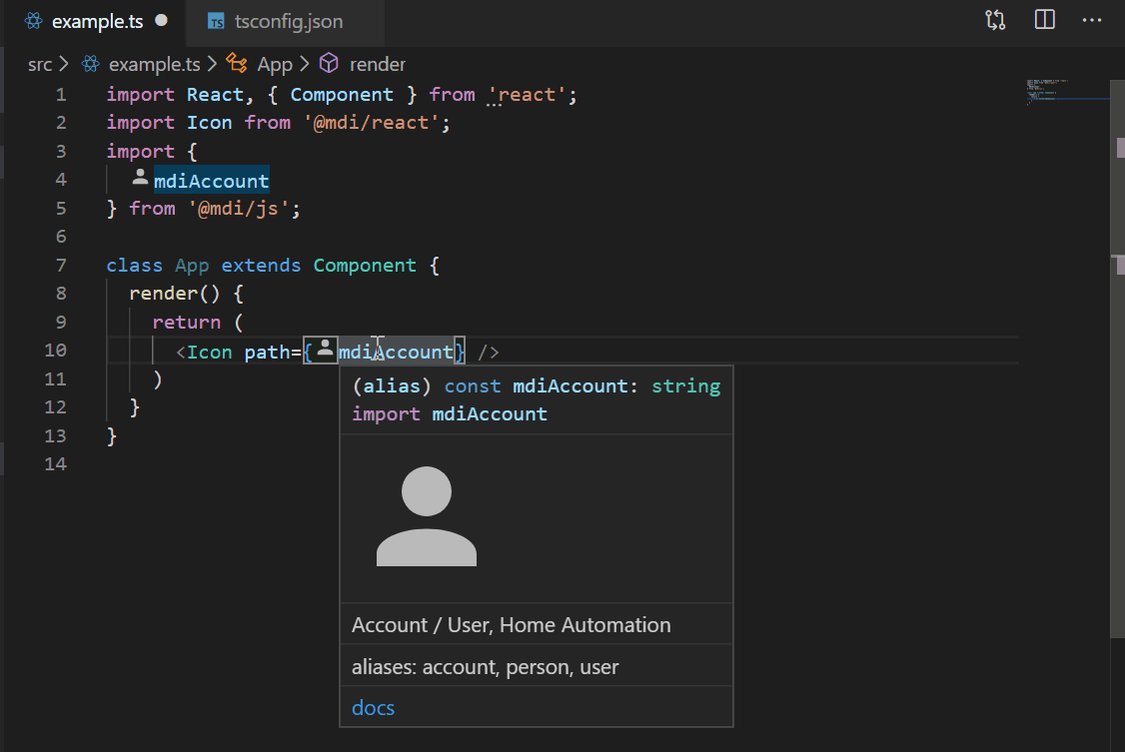The image size is (1125, 752).
Task: Open the More Actions ellipsis menu
Action: click(x=1091, y=20)
